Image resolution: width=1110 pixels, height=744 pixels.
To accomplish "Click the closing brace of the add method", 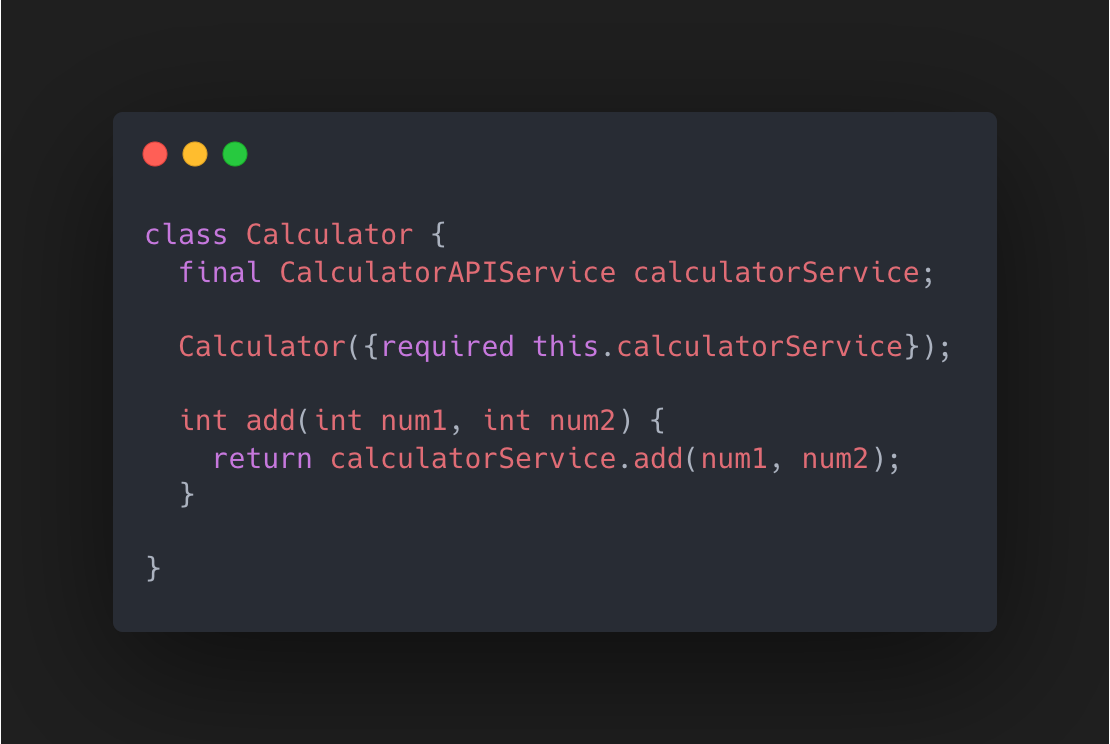I will [187, 495].
